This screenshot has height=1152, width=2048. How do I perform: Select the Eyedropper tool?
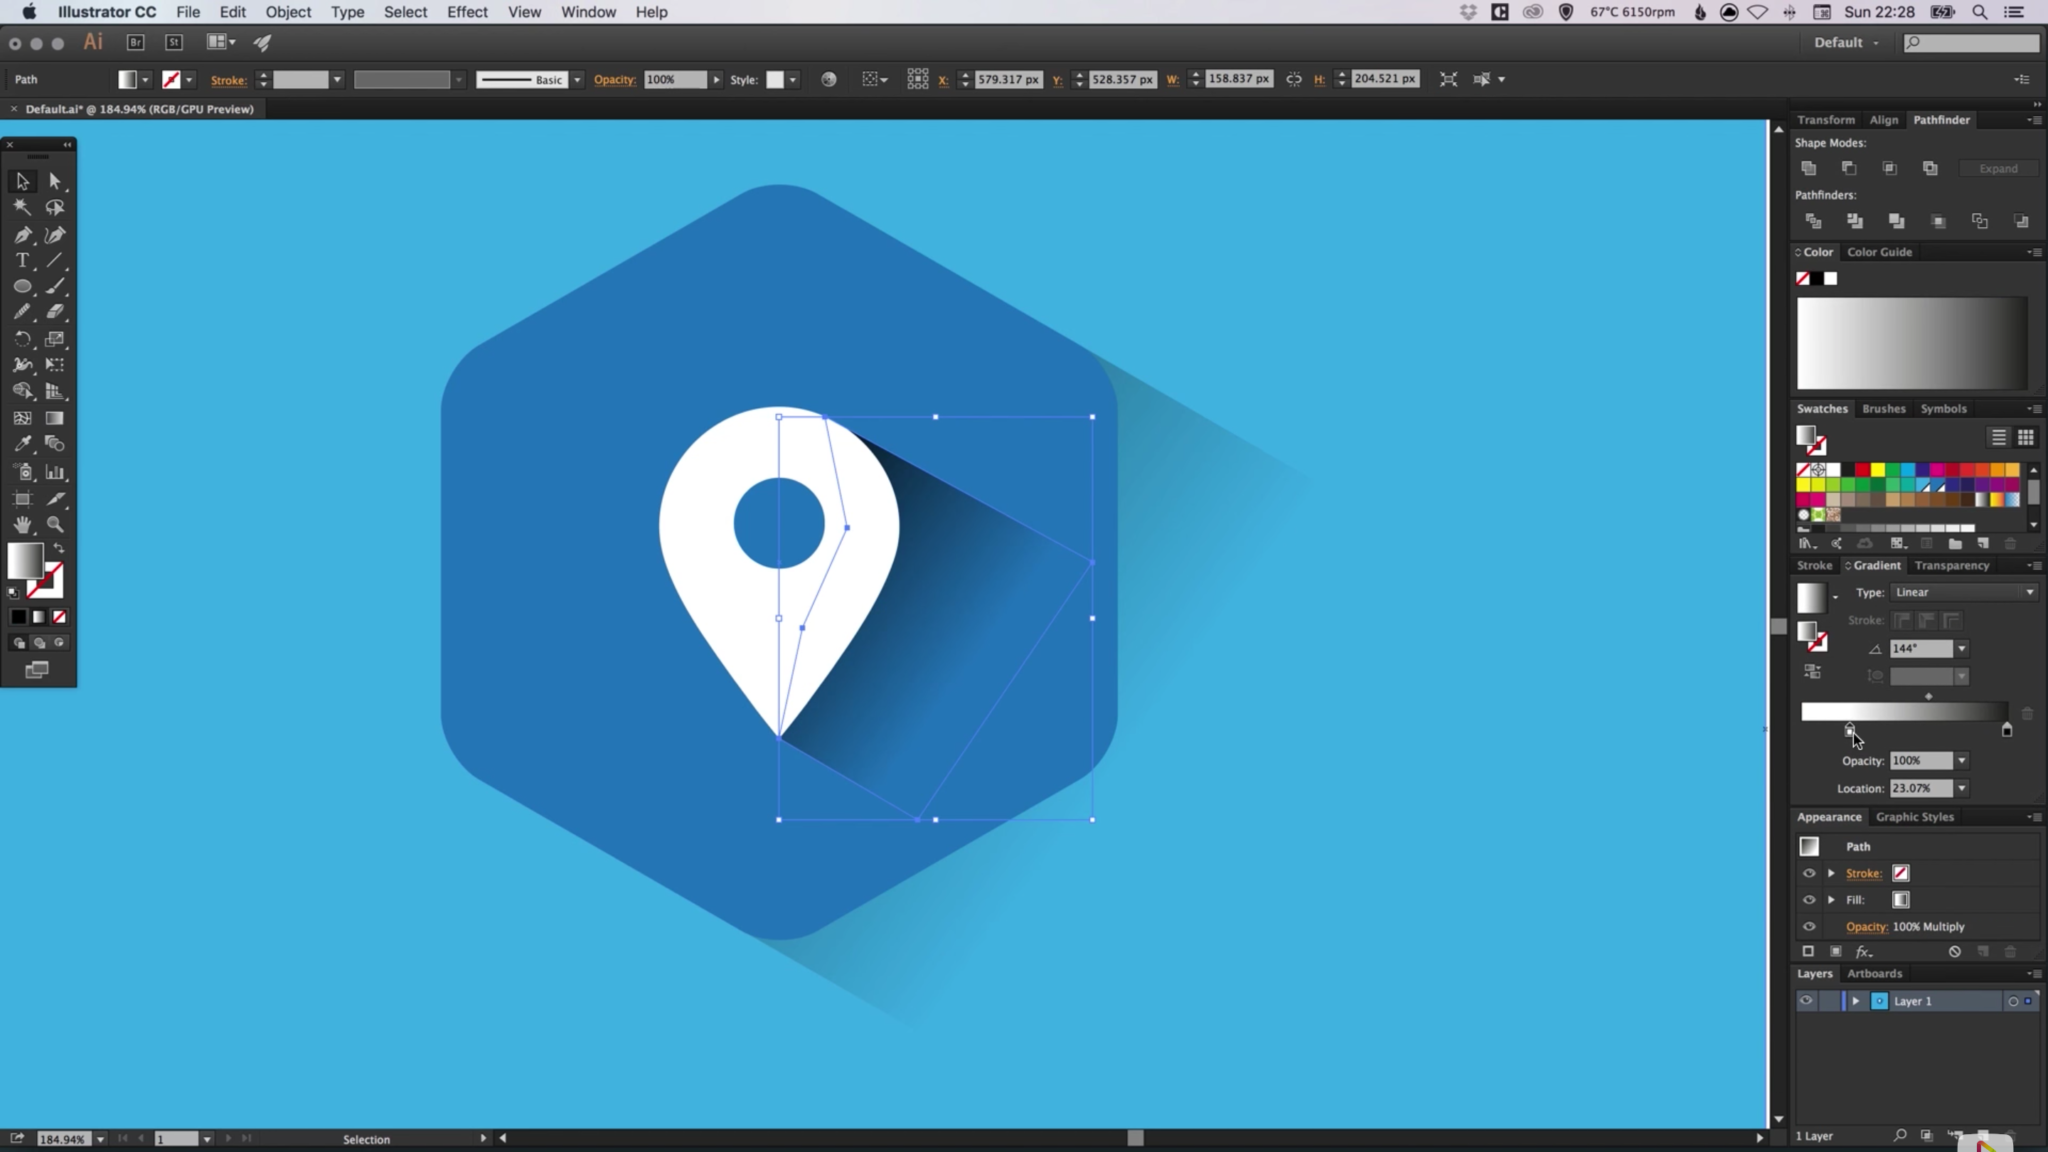[x=22, y=443]
